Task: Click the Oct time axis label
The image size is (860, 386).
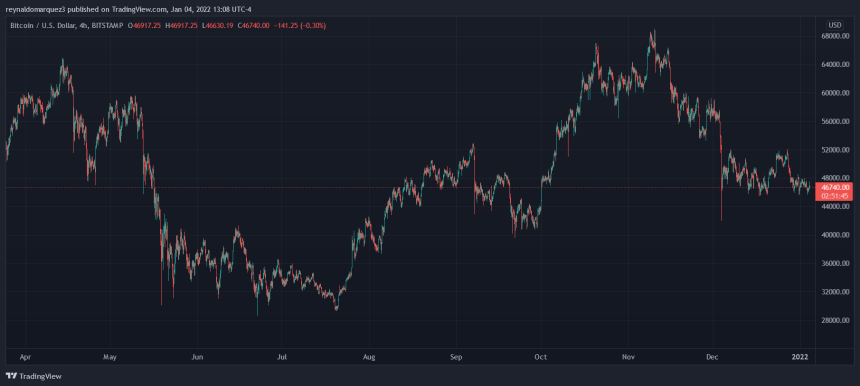Action: [541, 357]
